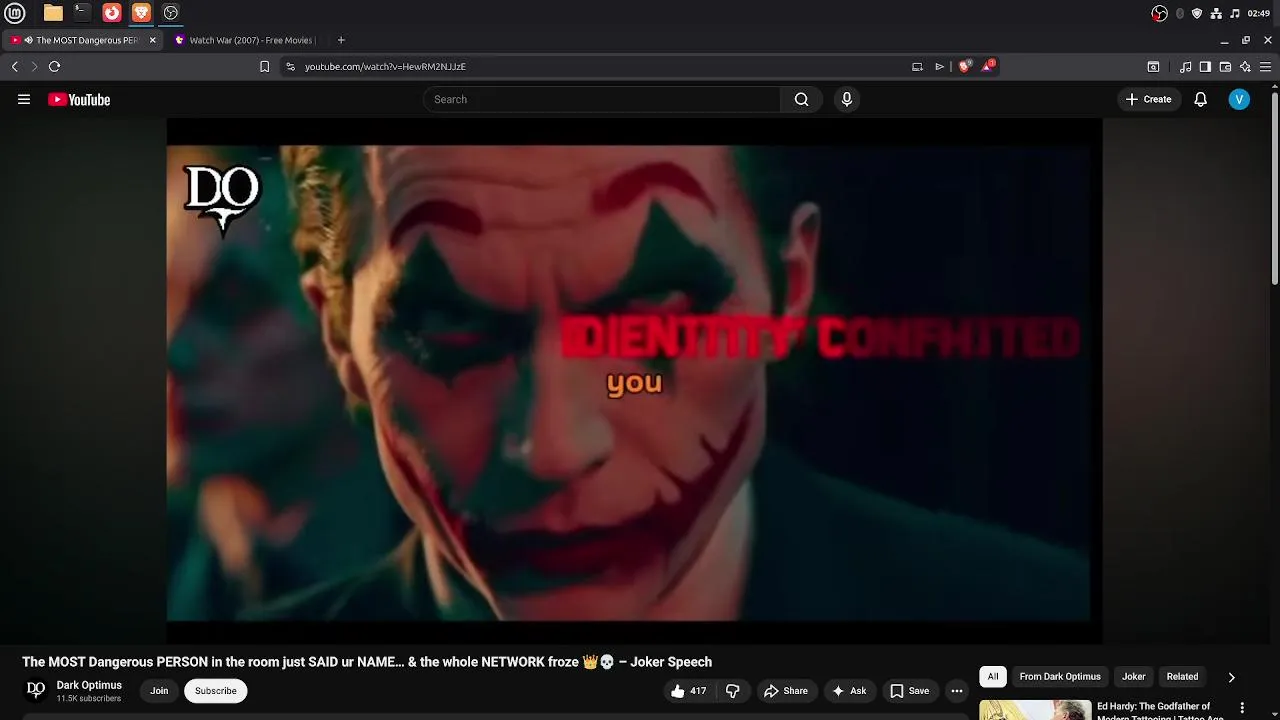Select the Related filter chip
Screen dimensions: 1280x720
[x=1182, y=677]
